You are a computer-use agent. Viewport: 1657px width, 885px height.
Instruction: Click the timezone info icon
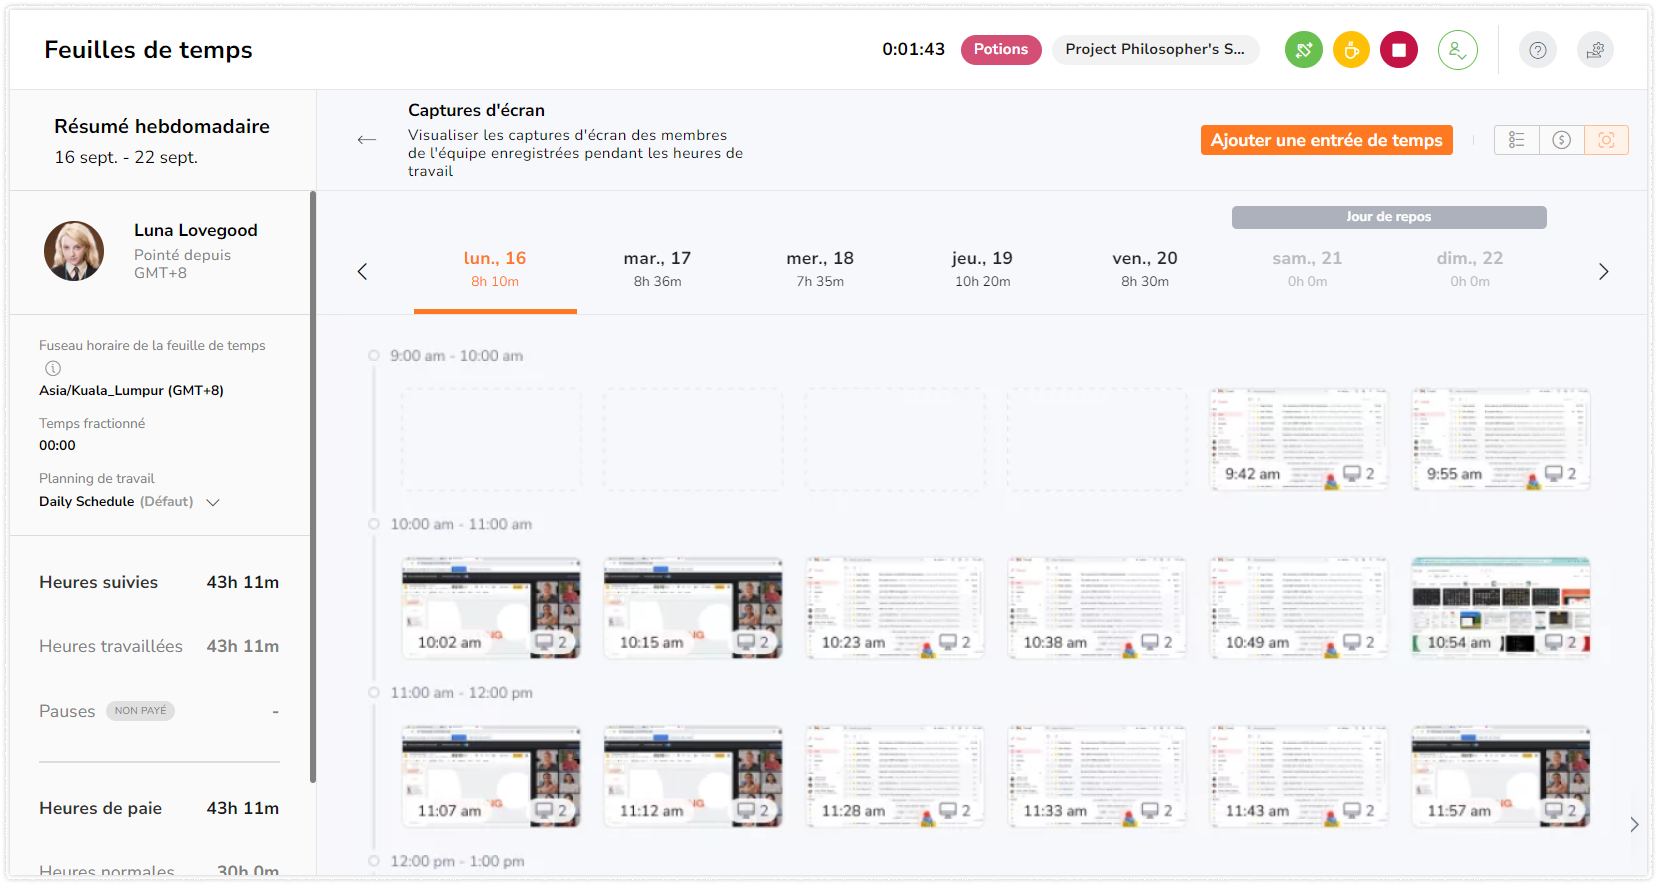tap(53, 368)
